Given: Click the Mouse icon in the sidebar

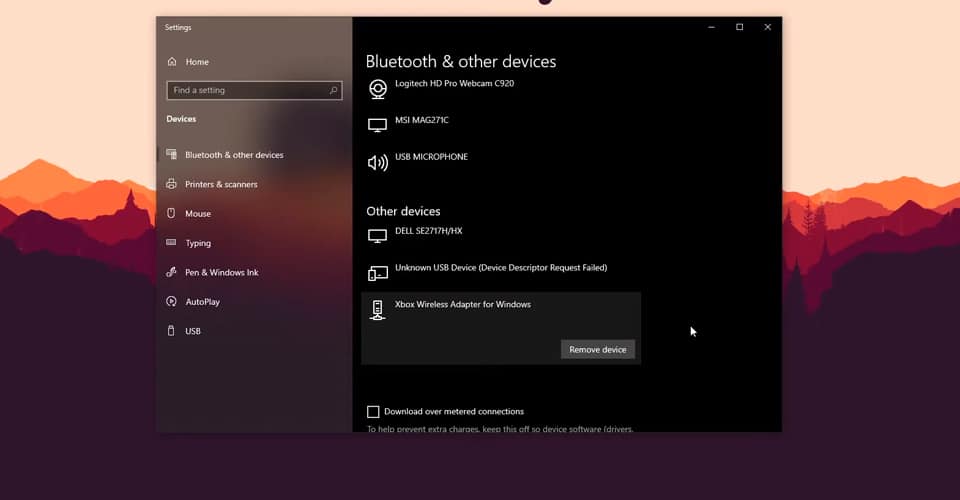Looking at the screenshot, I should click(171, 213).
